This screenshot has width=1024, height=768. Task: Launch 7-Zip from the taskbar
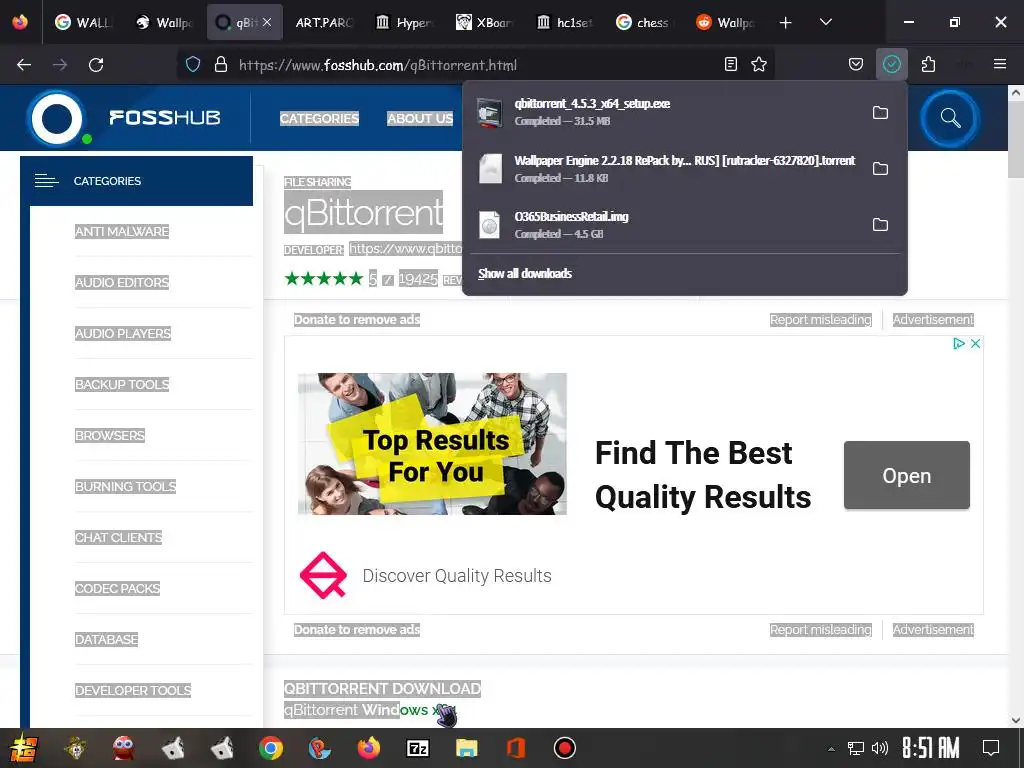418,748
